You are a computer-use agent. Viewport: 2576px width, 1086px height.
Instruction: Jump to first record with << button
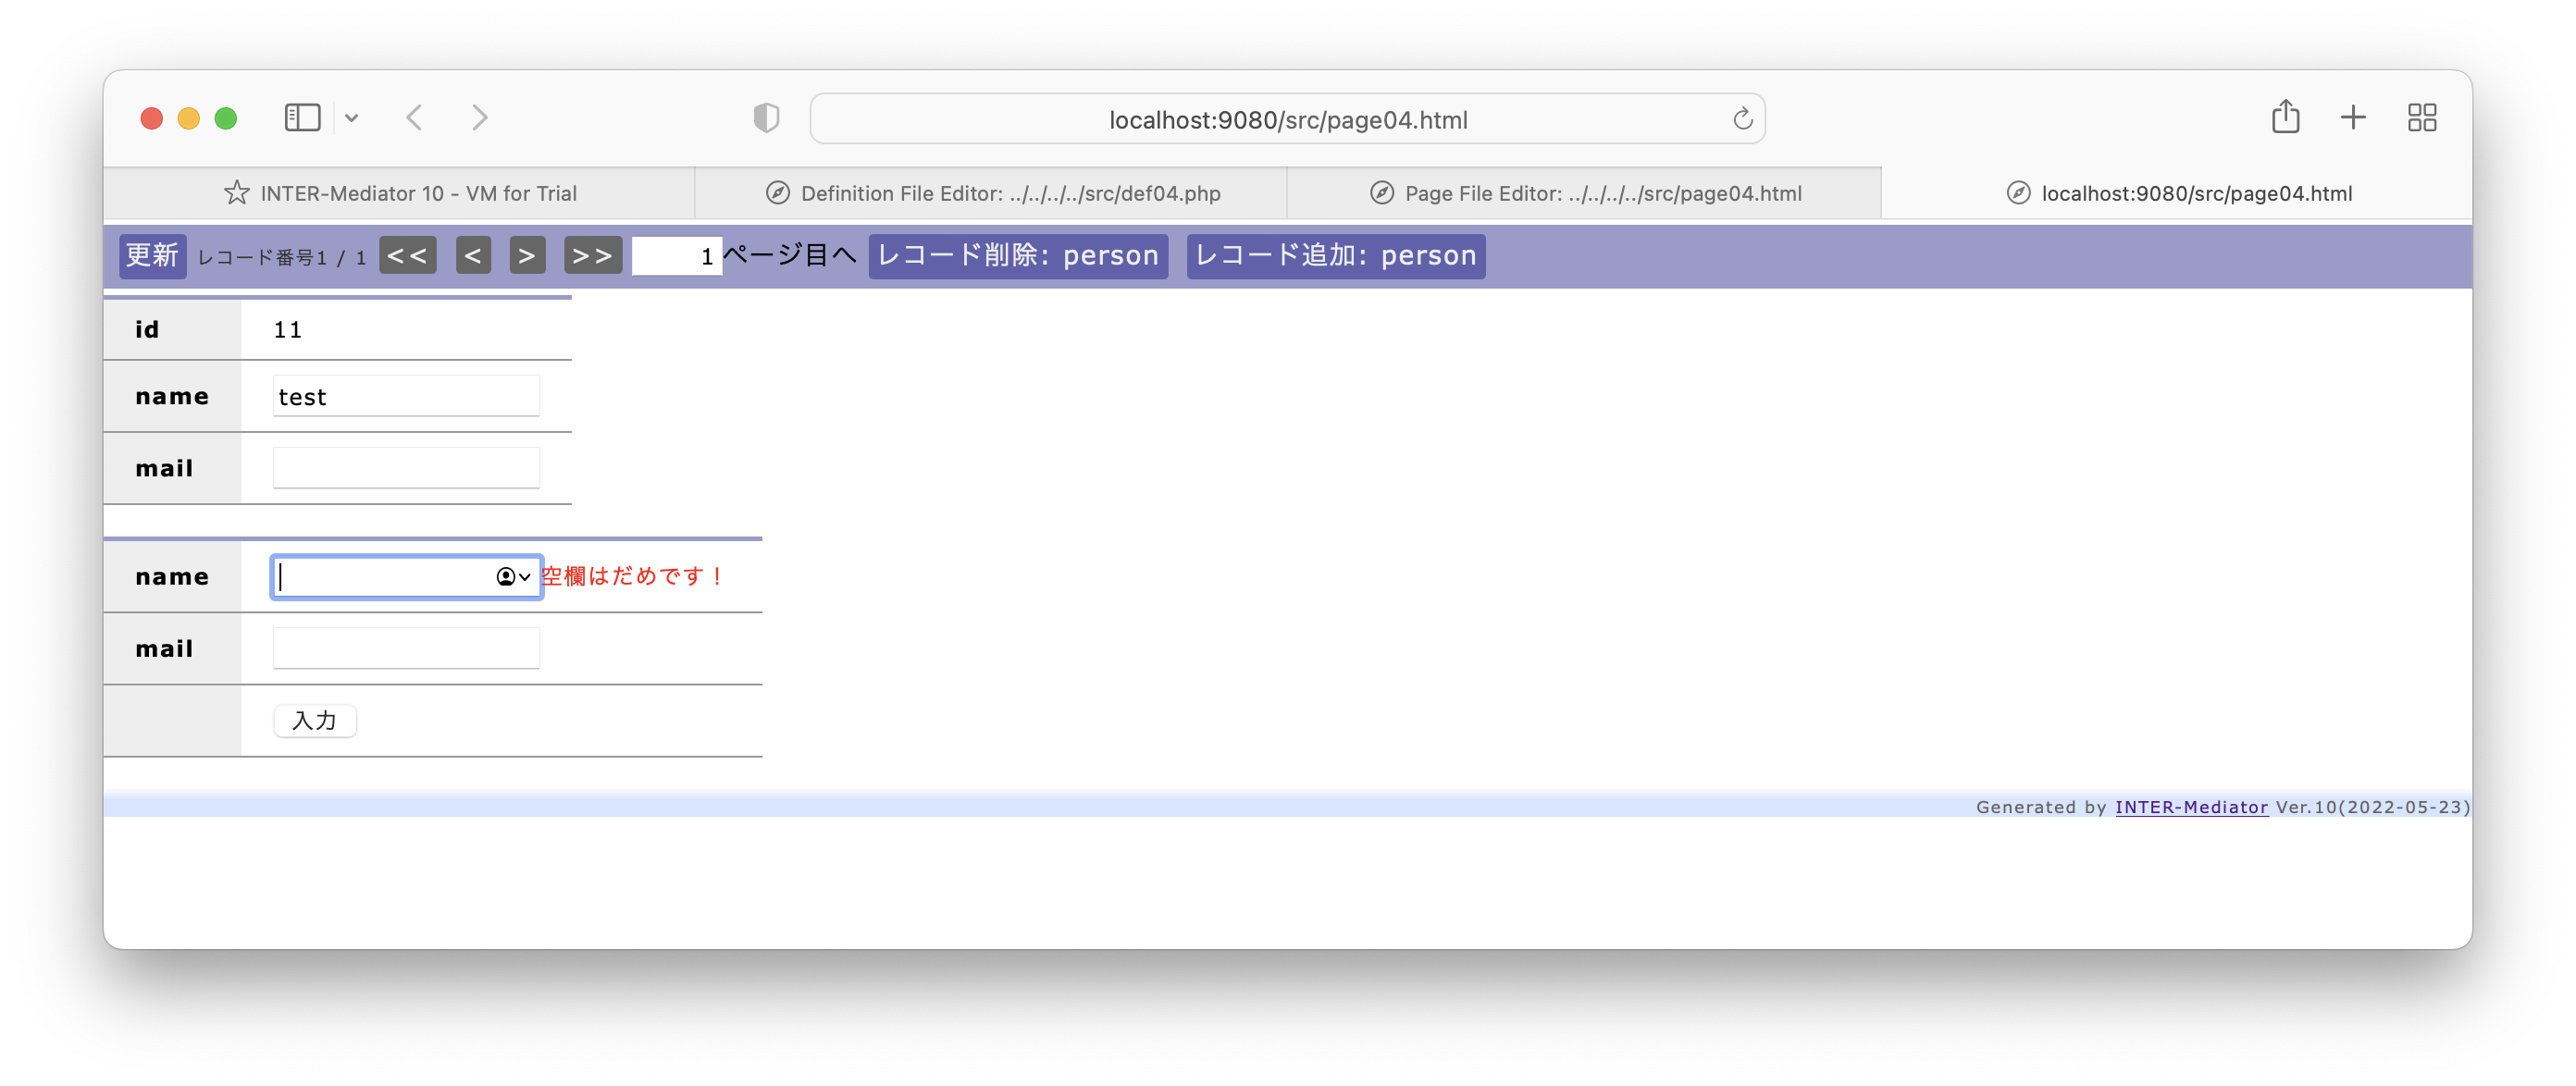407,256
